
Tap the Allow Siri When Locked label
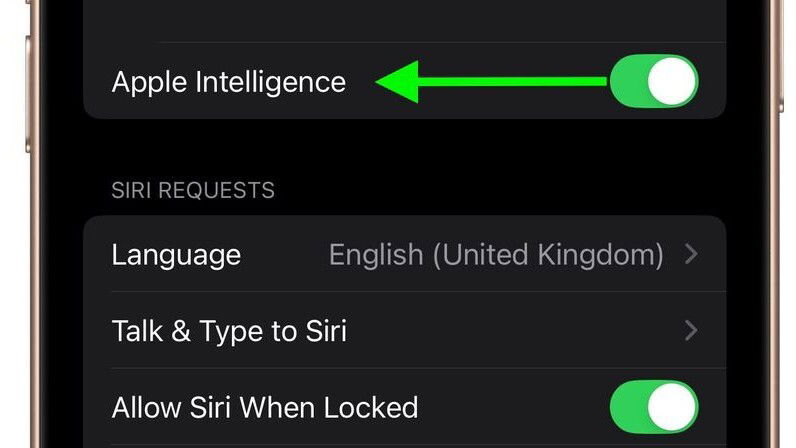pos(264,408)
